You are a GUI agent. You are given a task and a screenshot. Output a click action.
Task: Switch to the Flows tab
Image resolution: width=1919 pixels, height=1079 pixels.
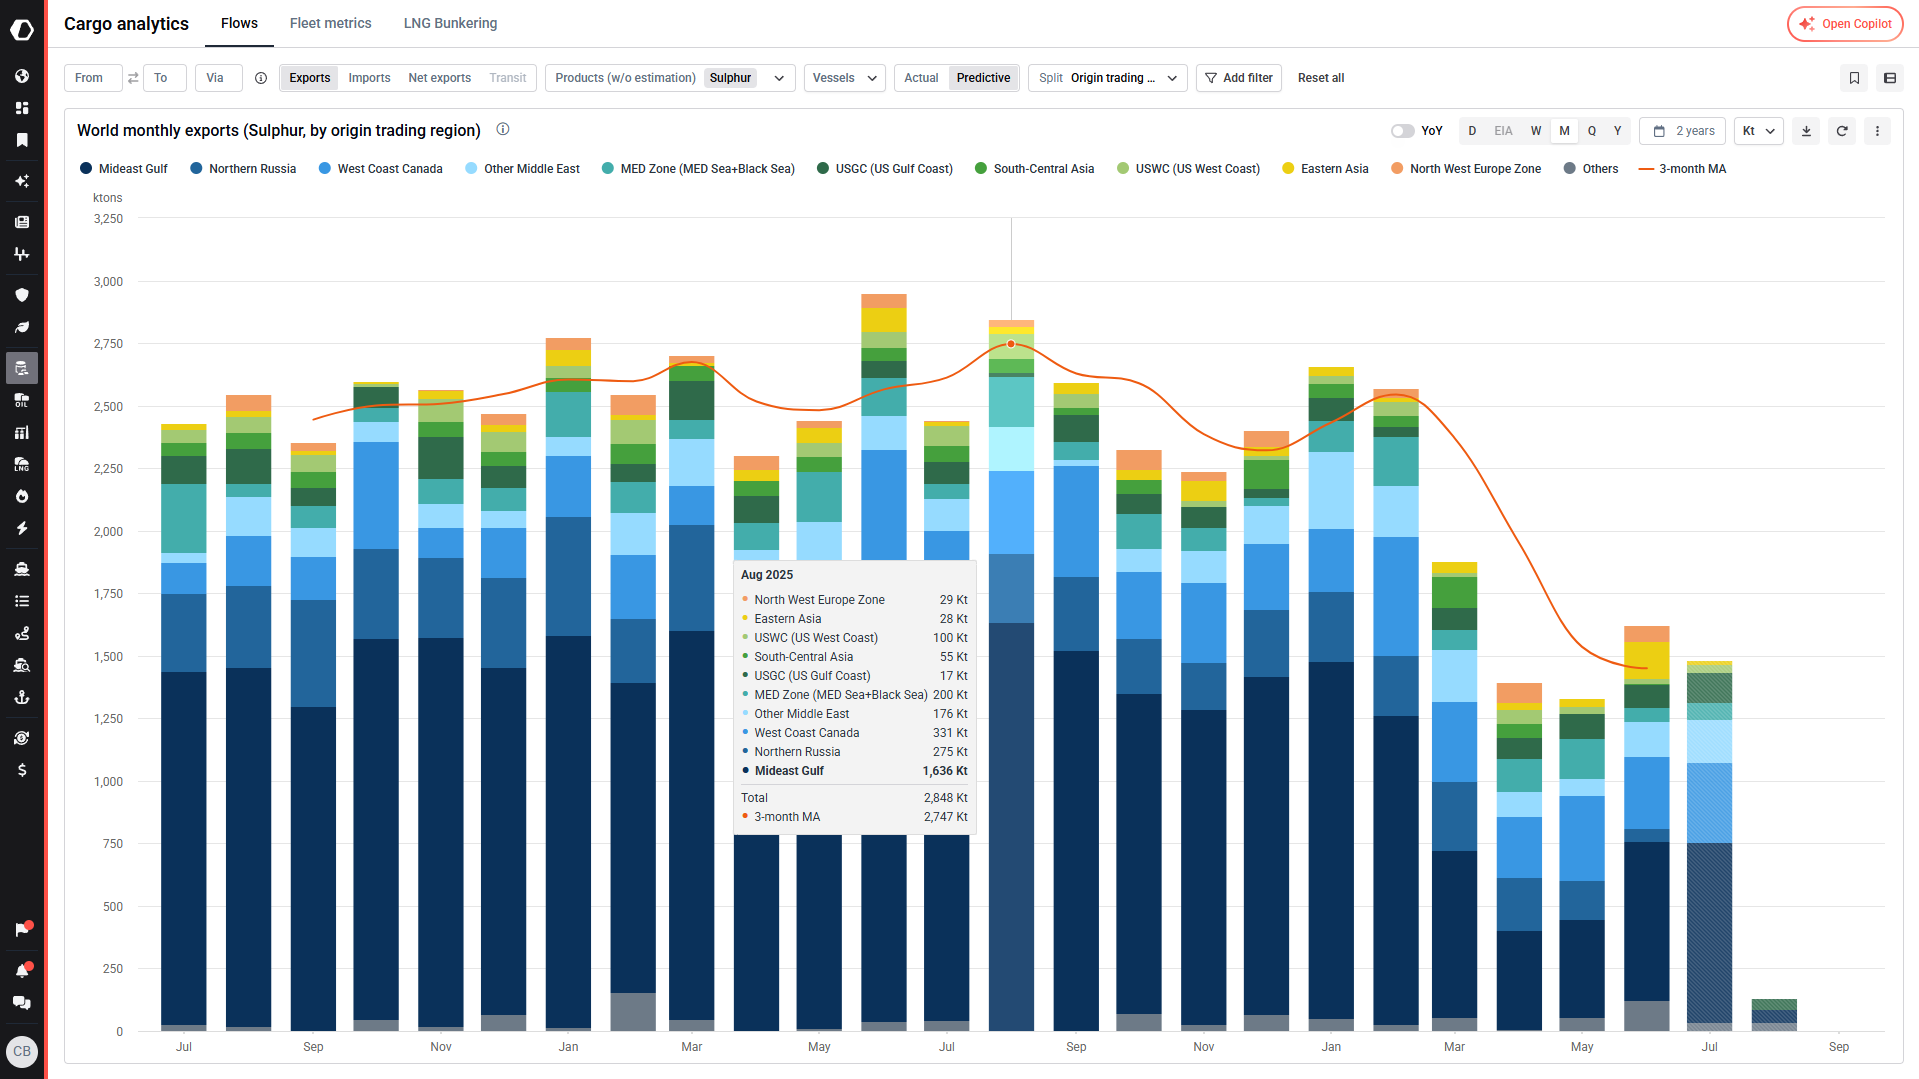239,23
